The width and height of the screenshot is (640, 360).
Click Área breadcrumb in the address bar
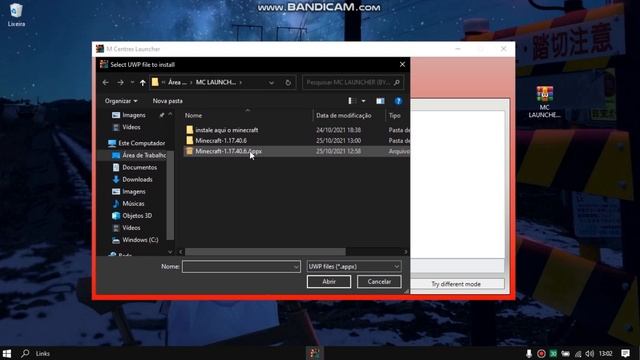[177, 82]
